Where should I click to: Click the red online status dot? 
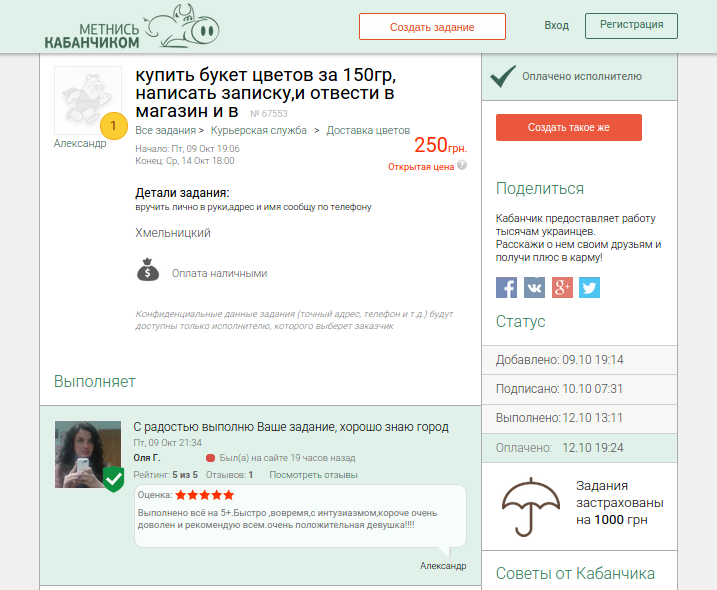pos(210,458)
